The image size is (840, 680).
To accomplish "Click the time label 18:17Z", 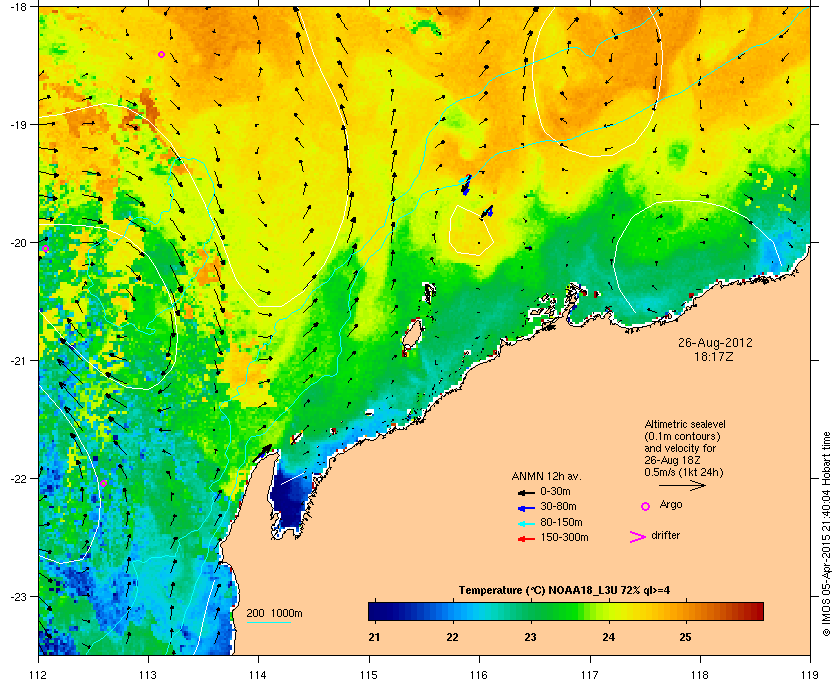I will pyautogui.click(x=714, y=356).
